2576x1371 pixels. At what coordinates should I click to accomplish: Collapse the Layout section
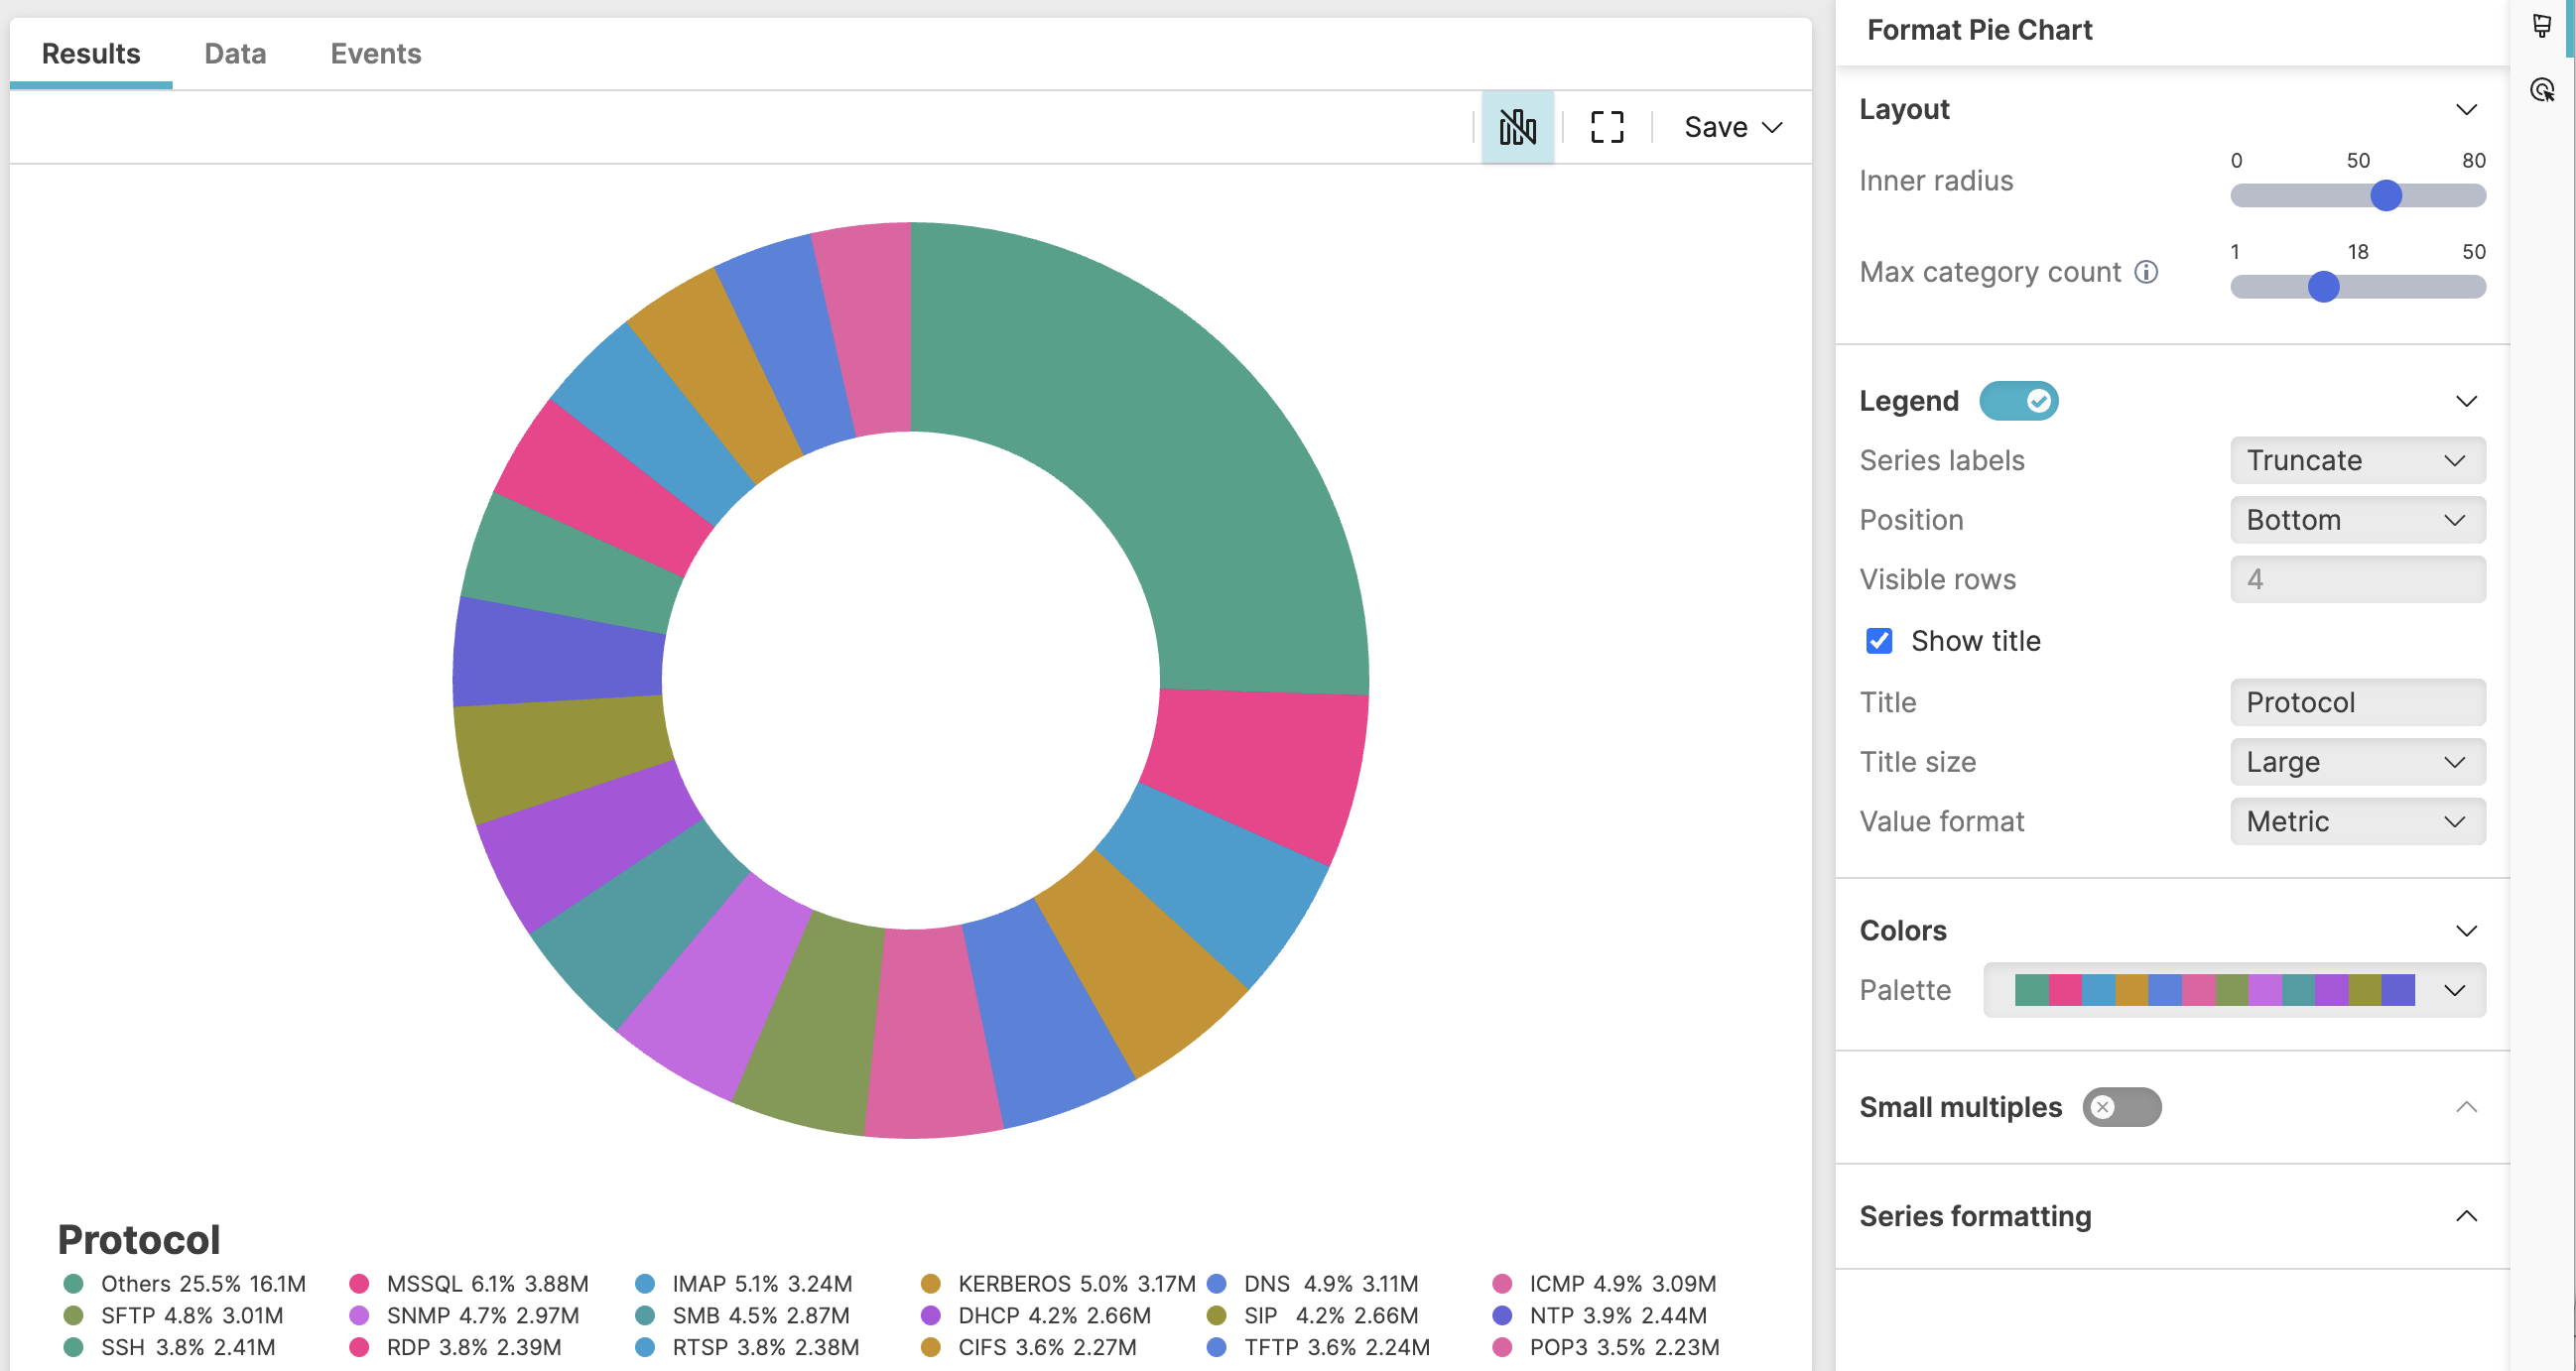point(2466,109)
